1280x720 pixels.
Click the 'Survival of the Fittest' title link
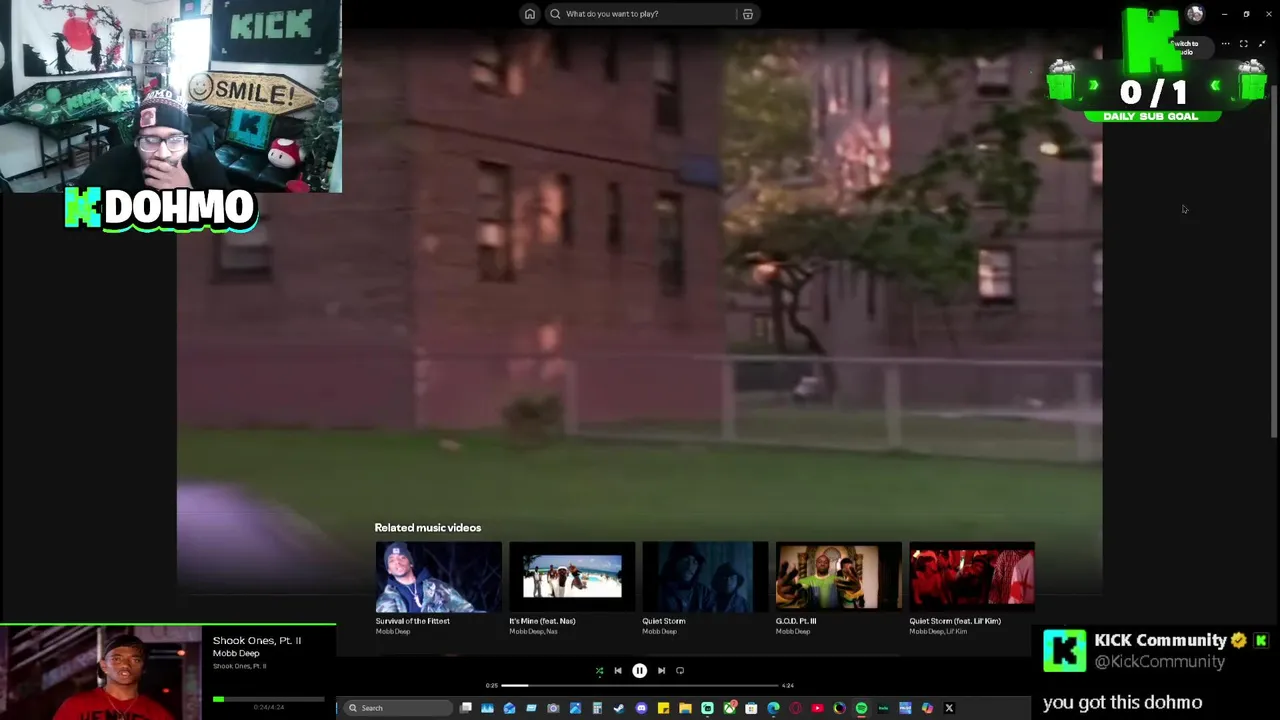pos(412,621)
